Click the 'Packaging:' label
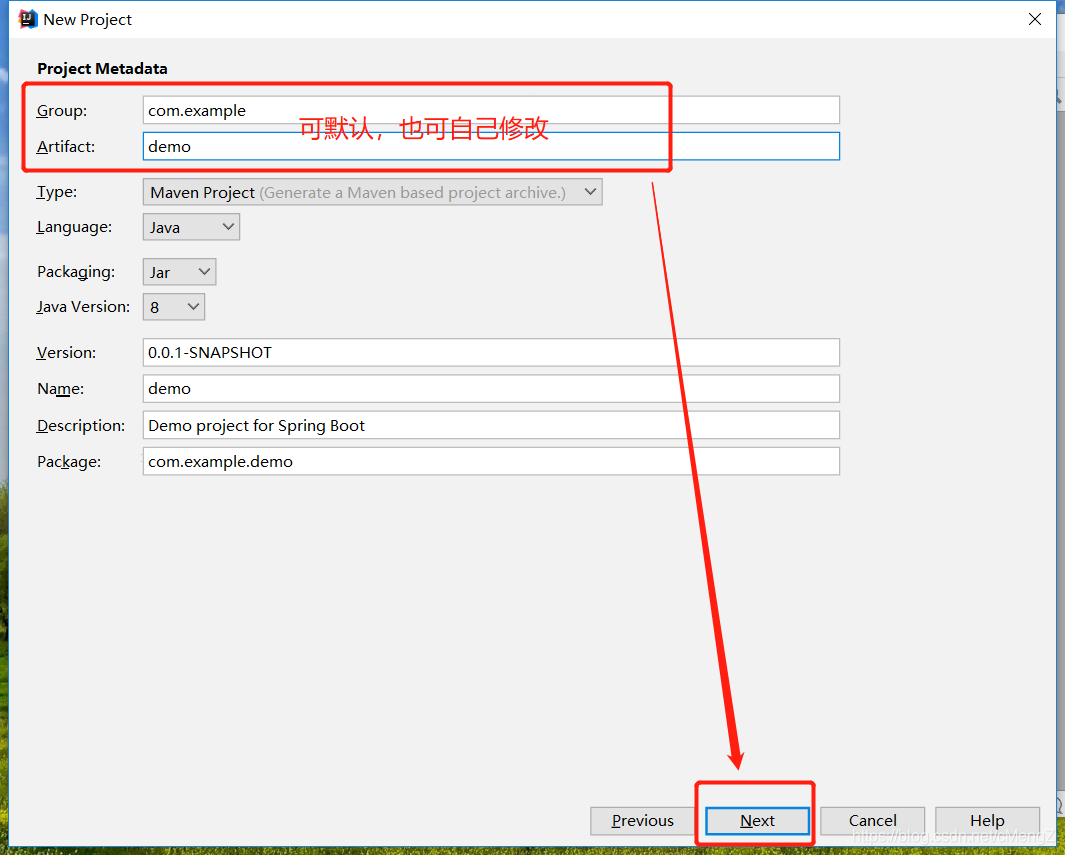Screen dimensions: 1065x855 pos(75,272)
